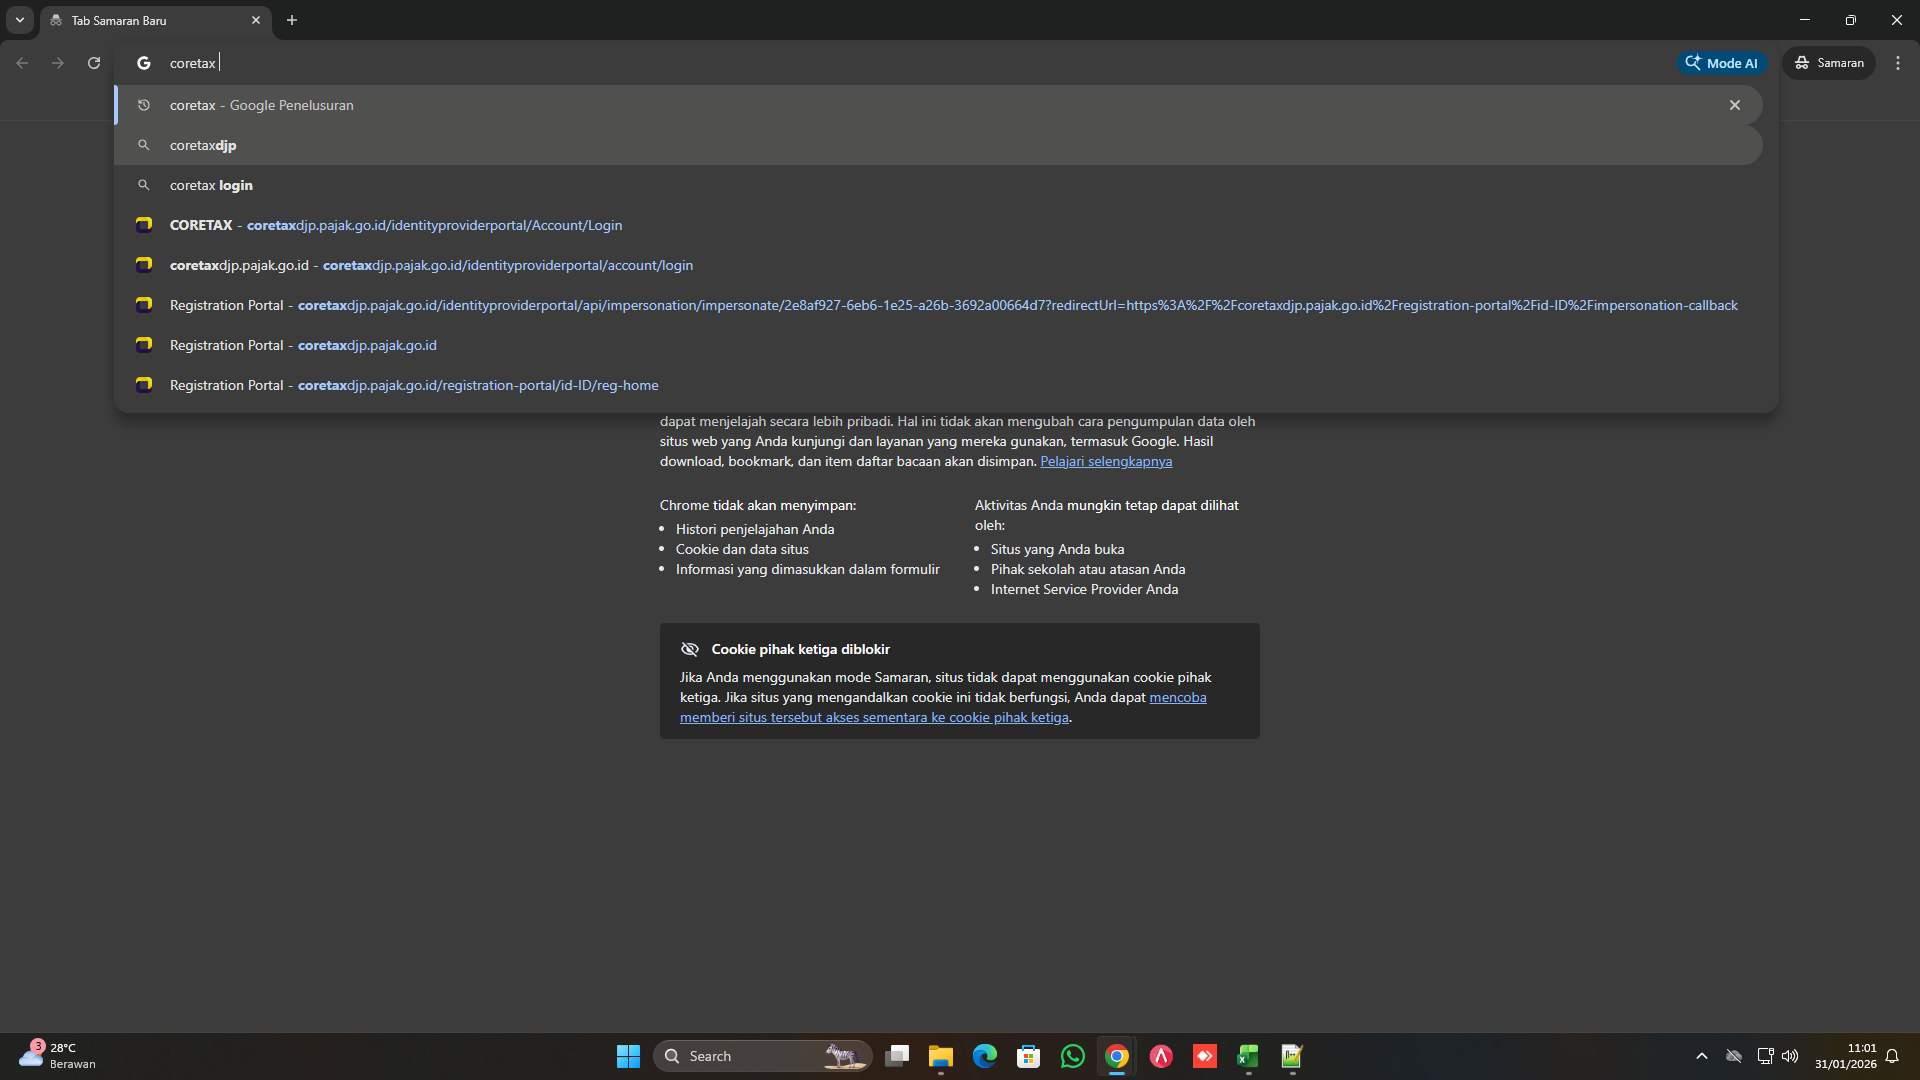Viewport: 1920px width, 1080px height.
Task: Click the Samaran incognito profile badge
Action: pos(1829,62)
